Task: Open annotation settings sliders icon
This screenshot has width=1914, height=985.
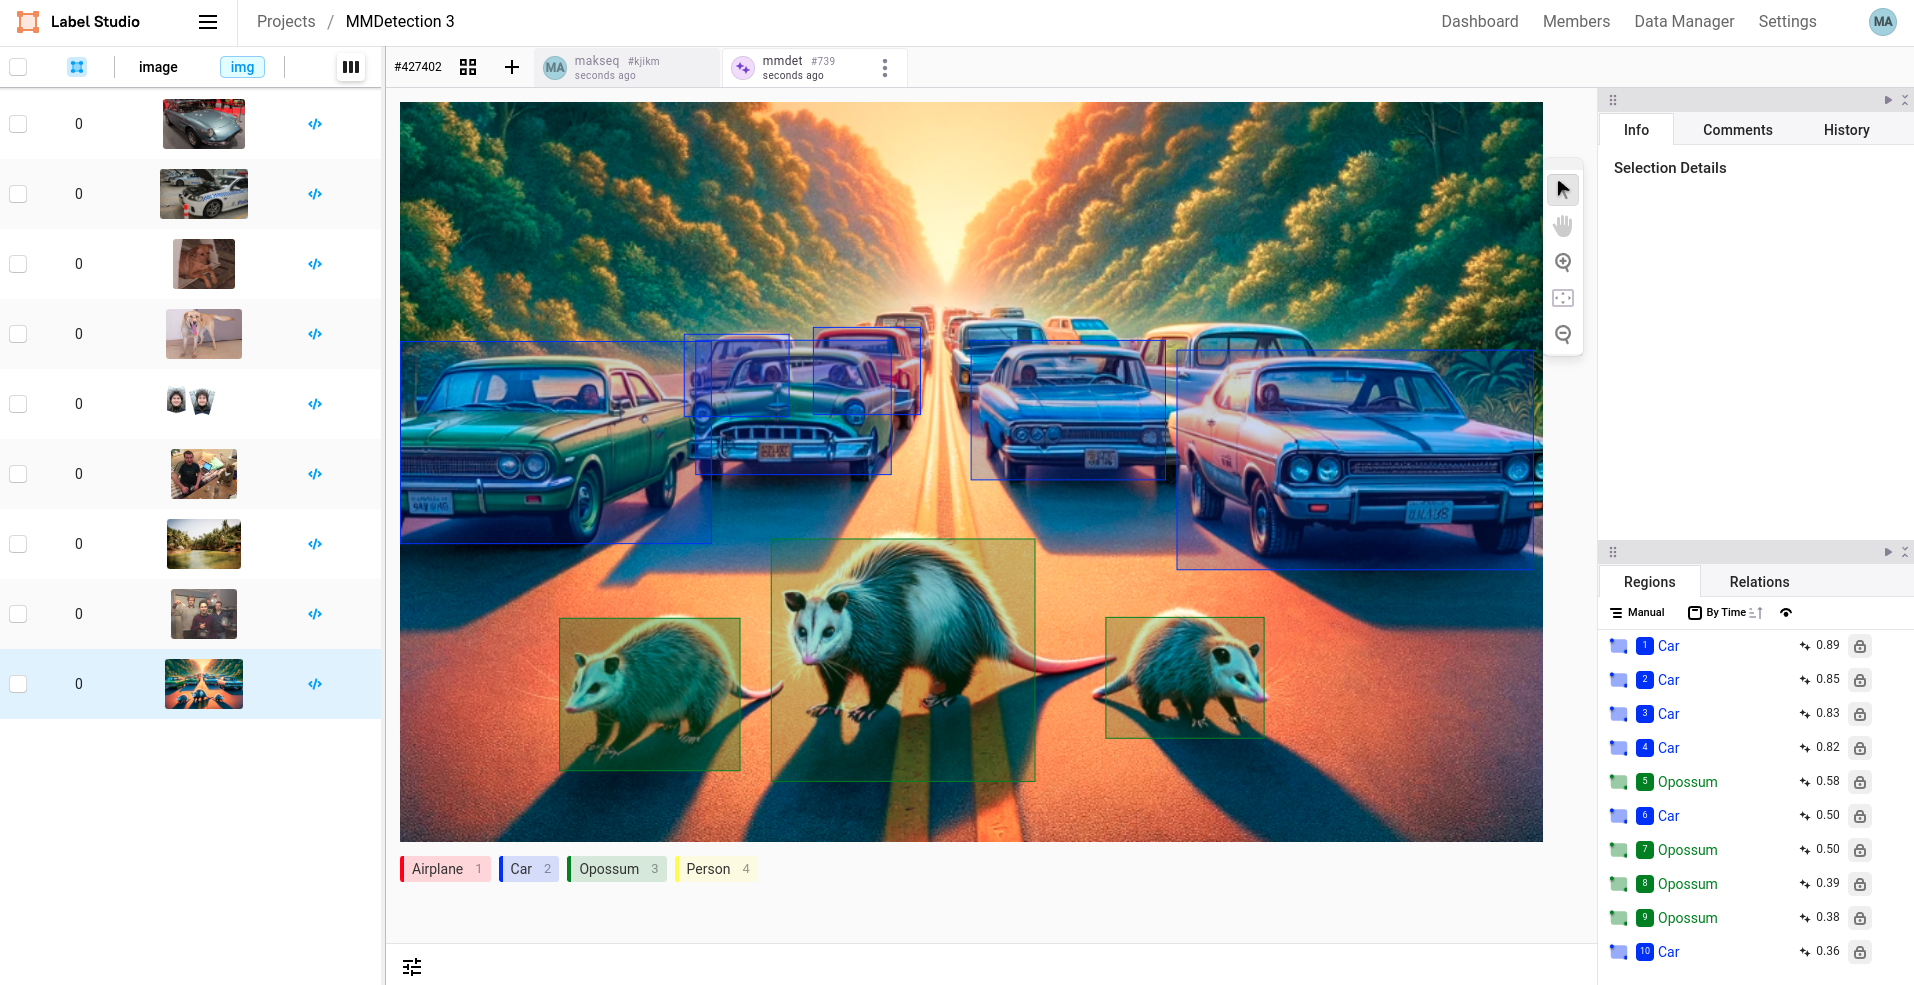Action: (x=412, y=967)
